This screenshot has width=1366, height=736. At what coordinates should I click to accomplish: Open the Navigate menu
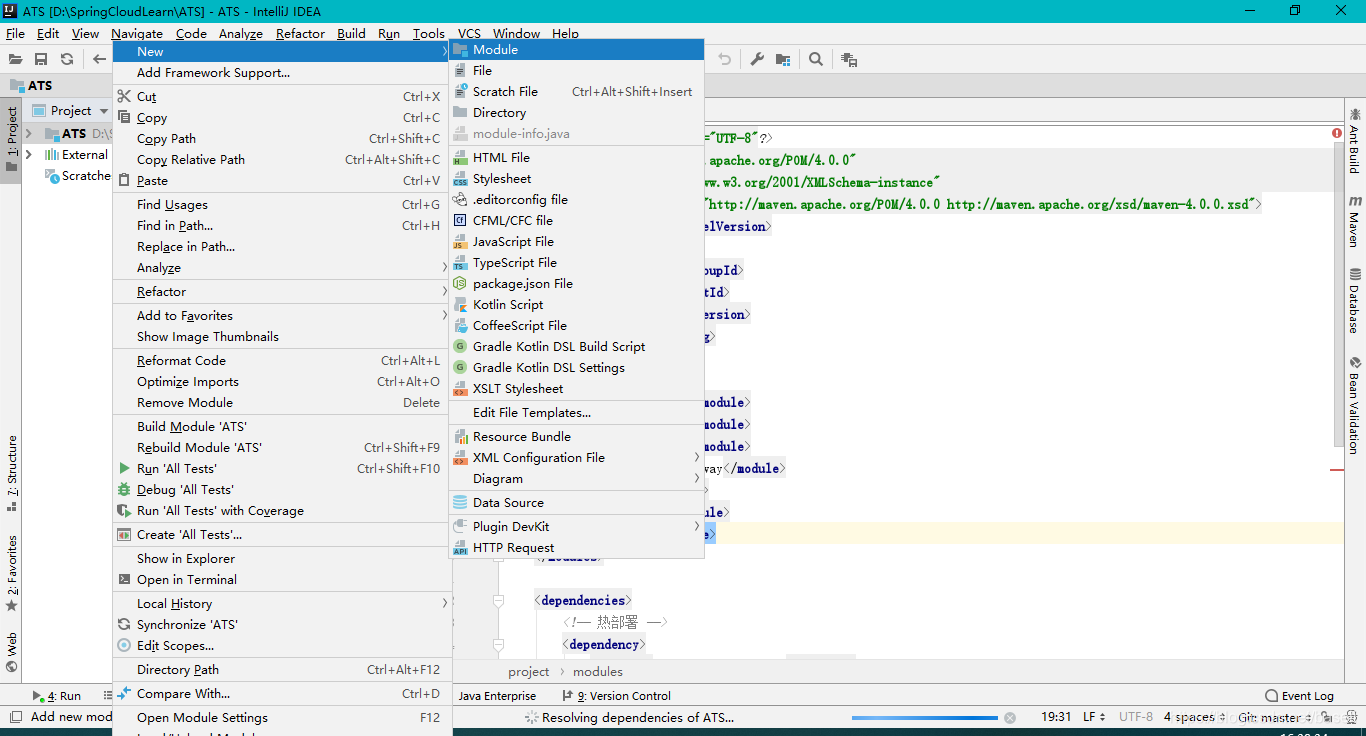click(137, 33)
